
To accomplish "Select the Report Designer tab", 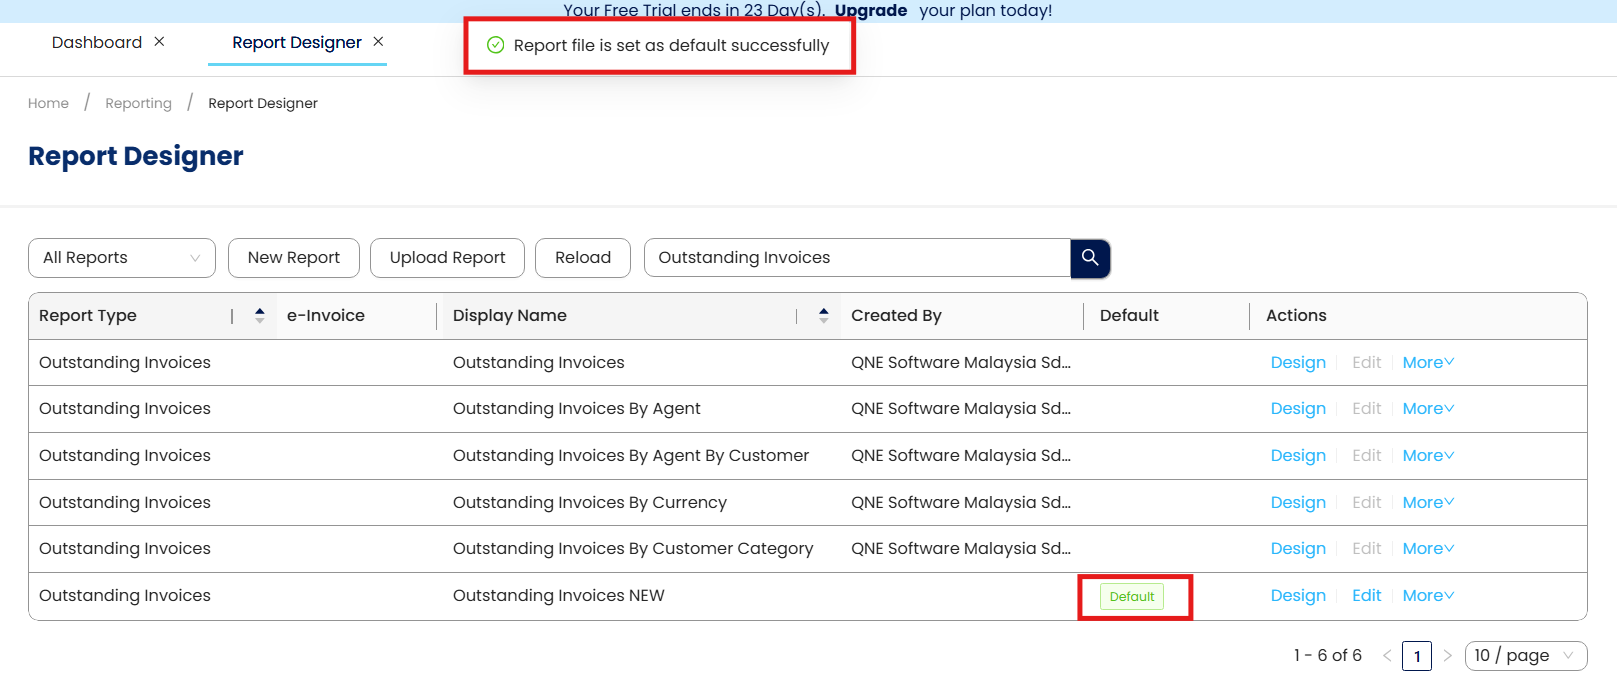I will tap(296, 42).
